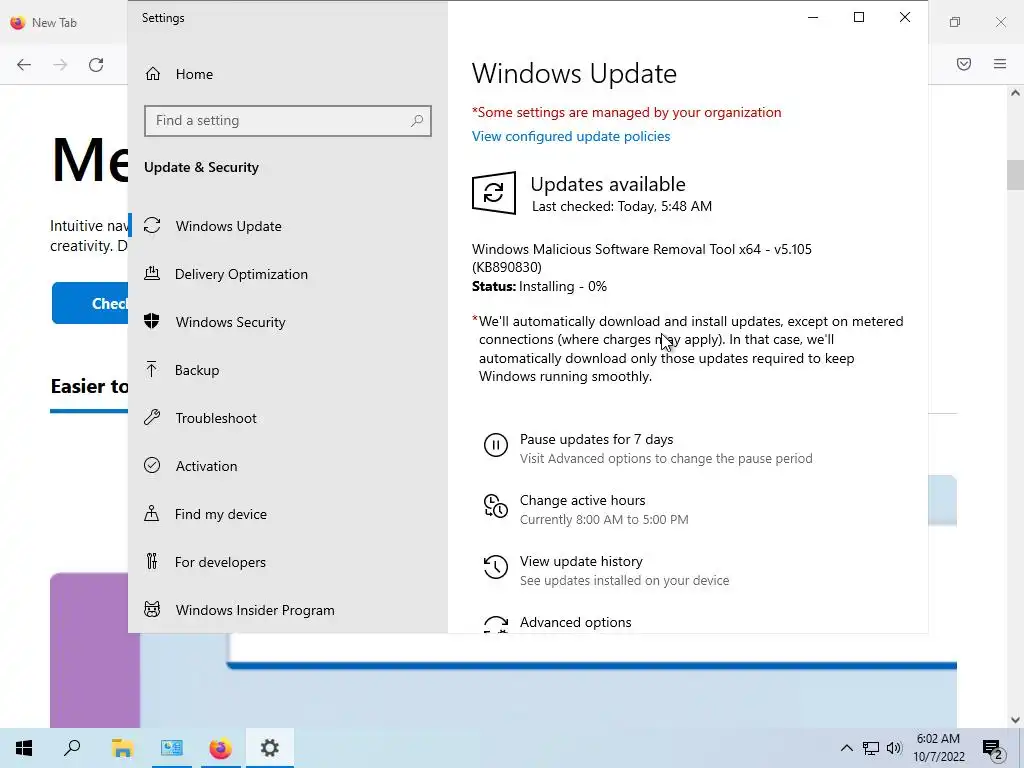Click the blue Check button in Firefox page
Image resolution: width=1024 pixels, height=768 pixels.
coord(90,303)
